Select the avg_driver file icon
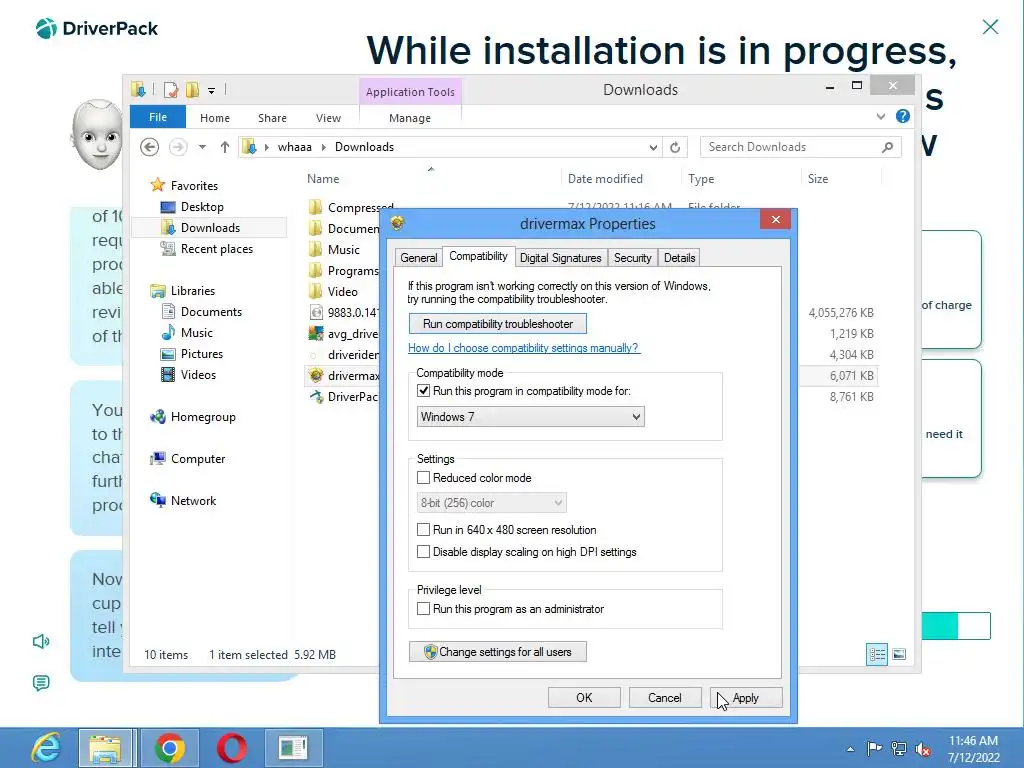 tap(315, 333)
